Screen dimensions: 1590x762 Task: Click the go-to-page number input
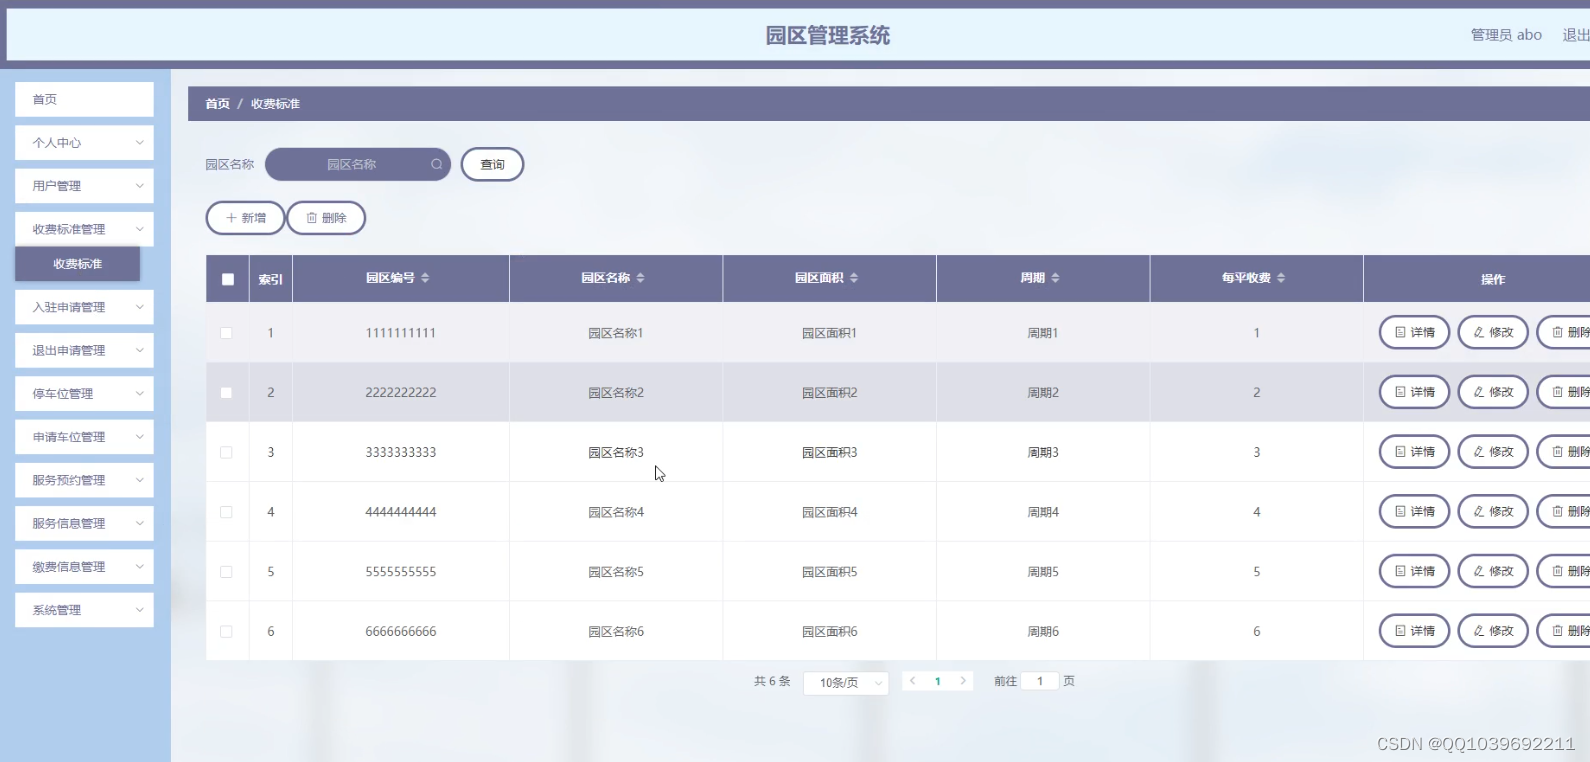pos(1040,681)
